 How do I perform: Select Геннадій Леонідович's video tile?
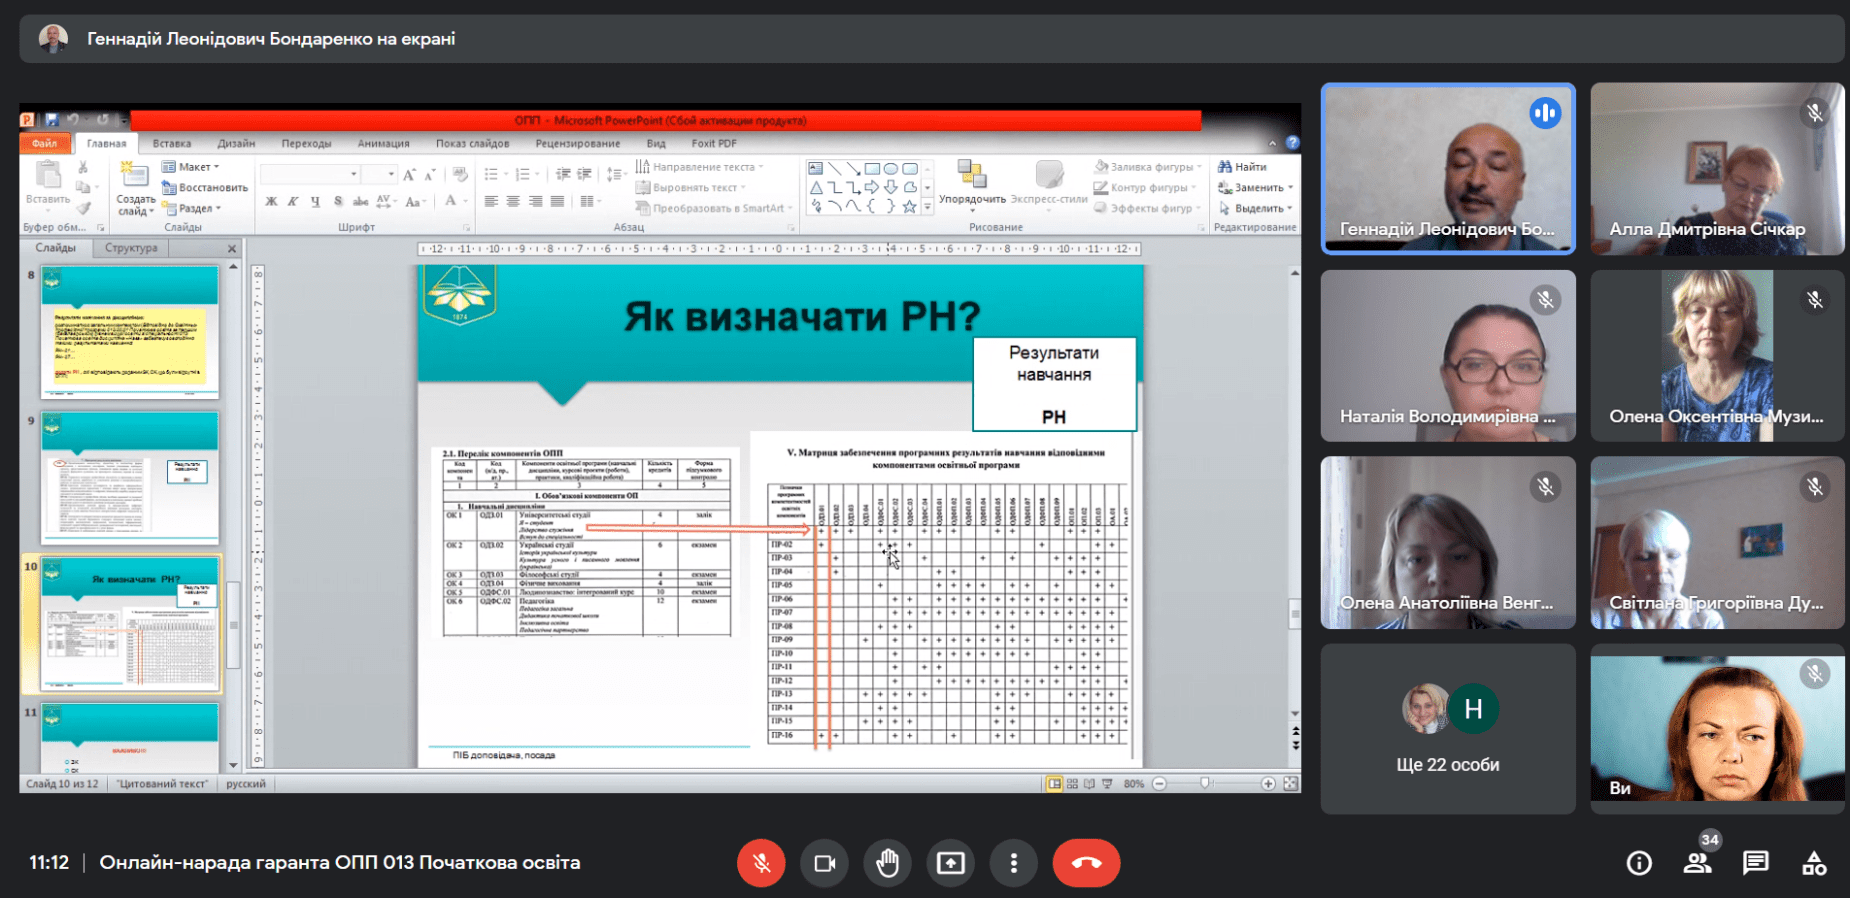point(1447,168)
